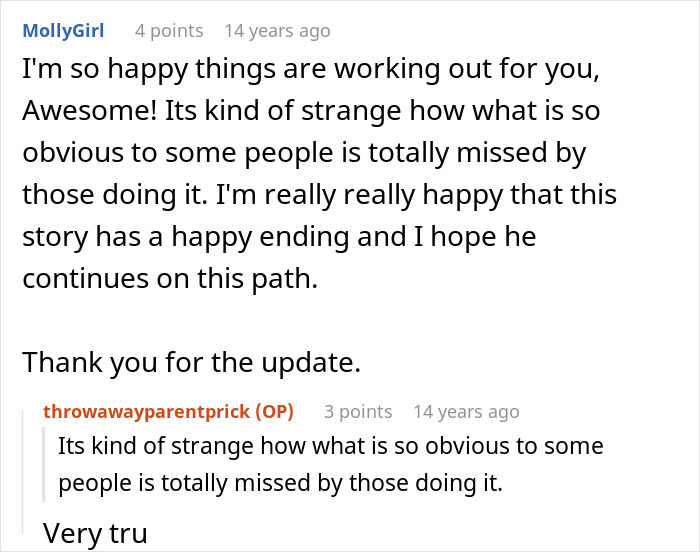
Task: Click the "continues on this path." line
Action: [x=169, y=279]
